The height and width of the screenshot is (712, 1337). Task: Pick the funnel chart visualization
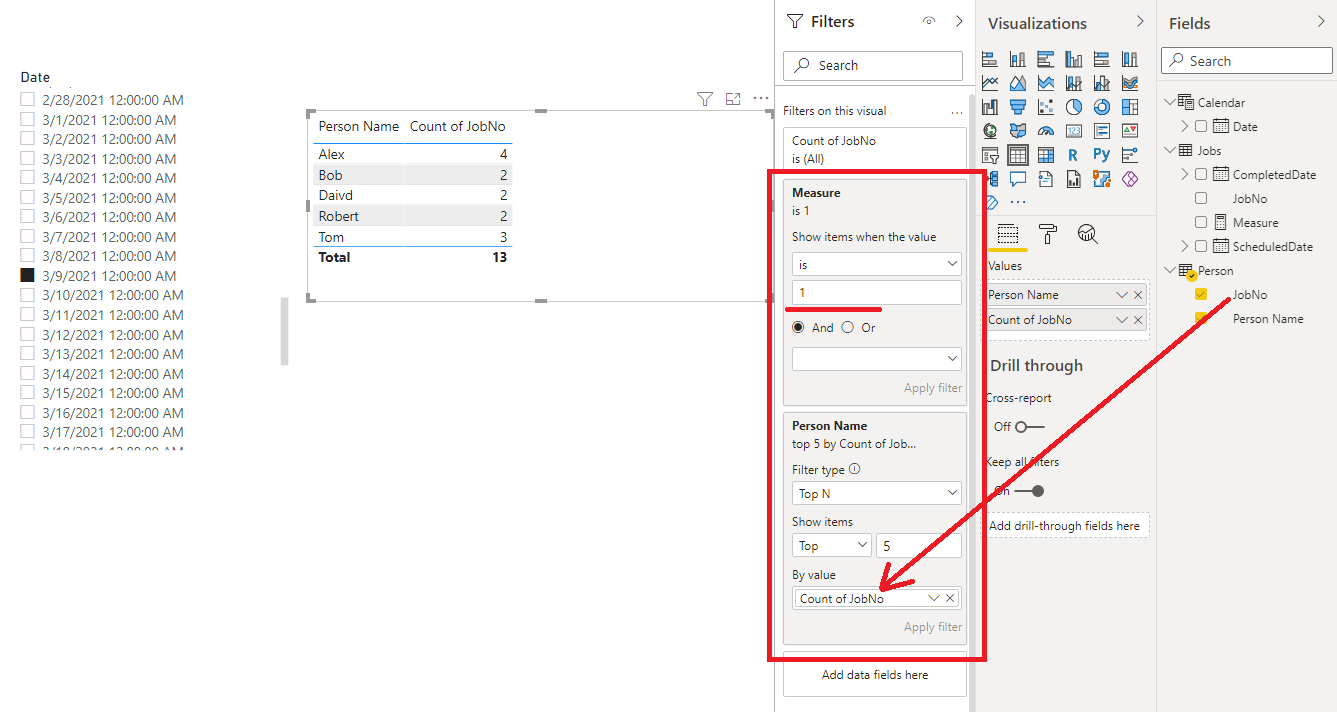(x=1018, y=107)
